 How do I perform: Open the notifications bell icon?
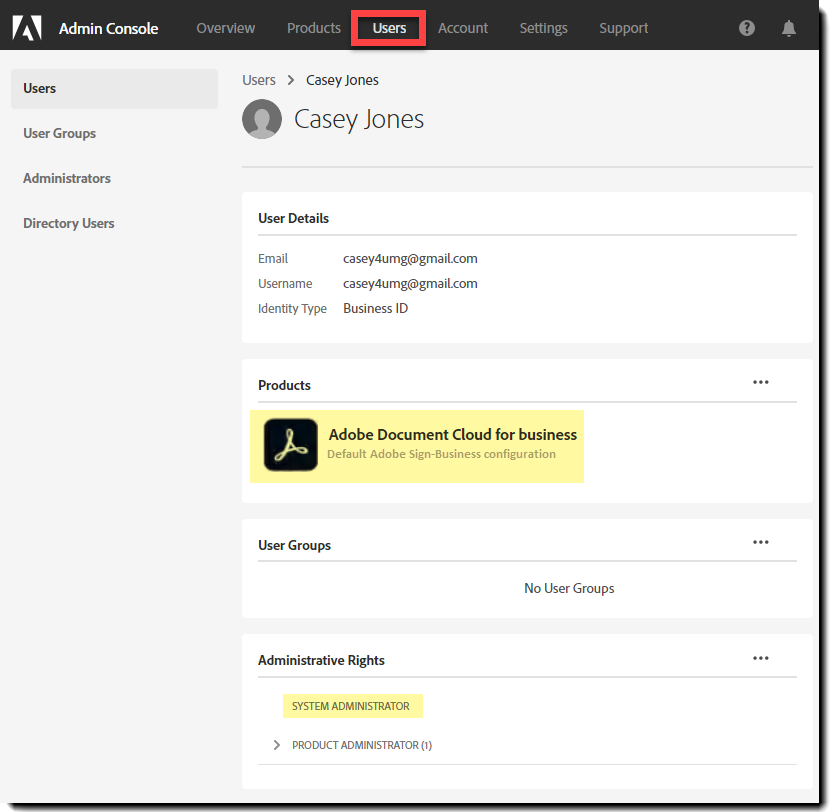coord(789,28)
